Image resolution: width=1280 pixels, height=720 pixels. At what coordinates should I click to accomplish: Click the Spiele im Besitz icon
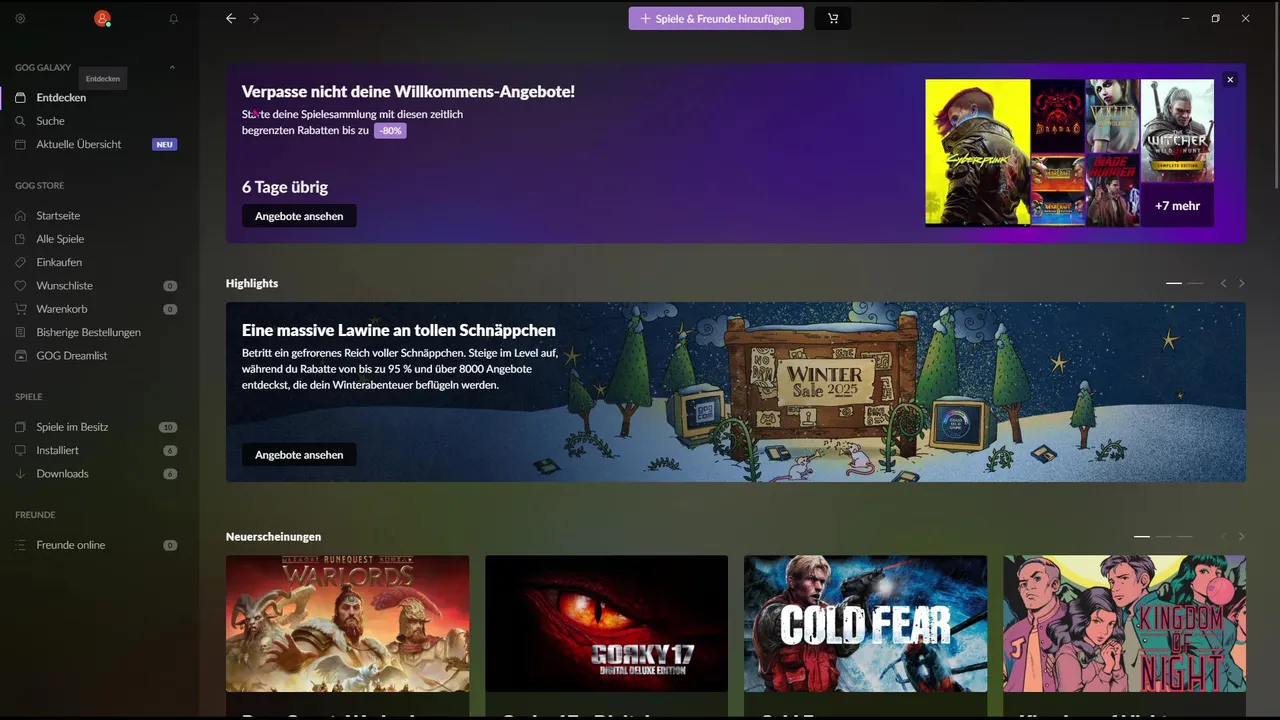click(x=20, y=427)
